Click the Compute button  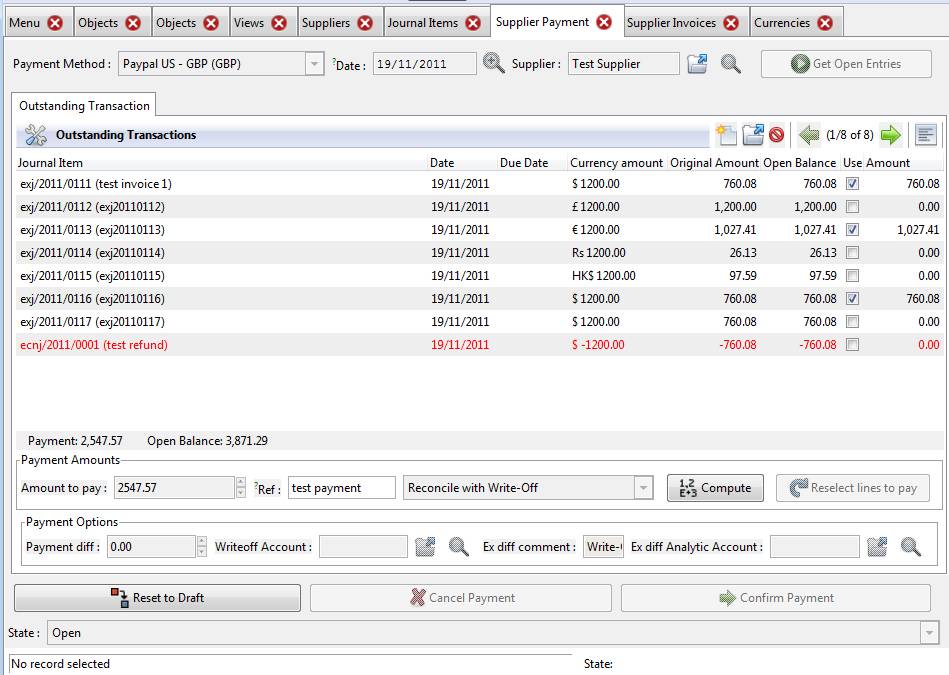pyautogui.click(x=715, y=488)
